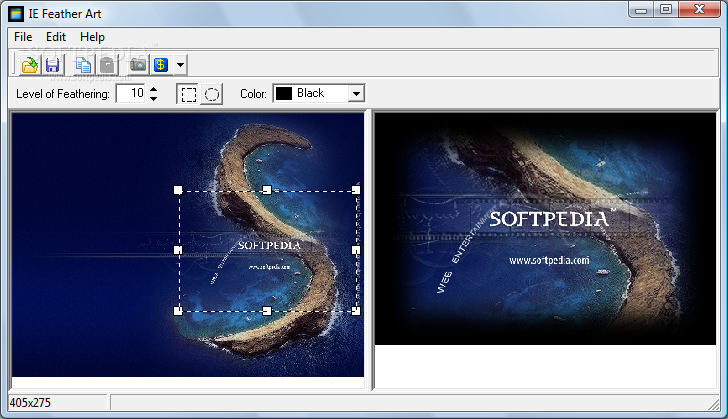Click the 405x275 size text in the status bar
This screenshot has height=419, width=728.
[x=30, y=403]
